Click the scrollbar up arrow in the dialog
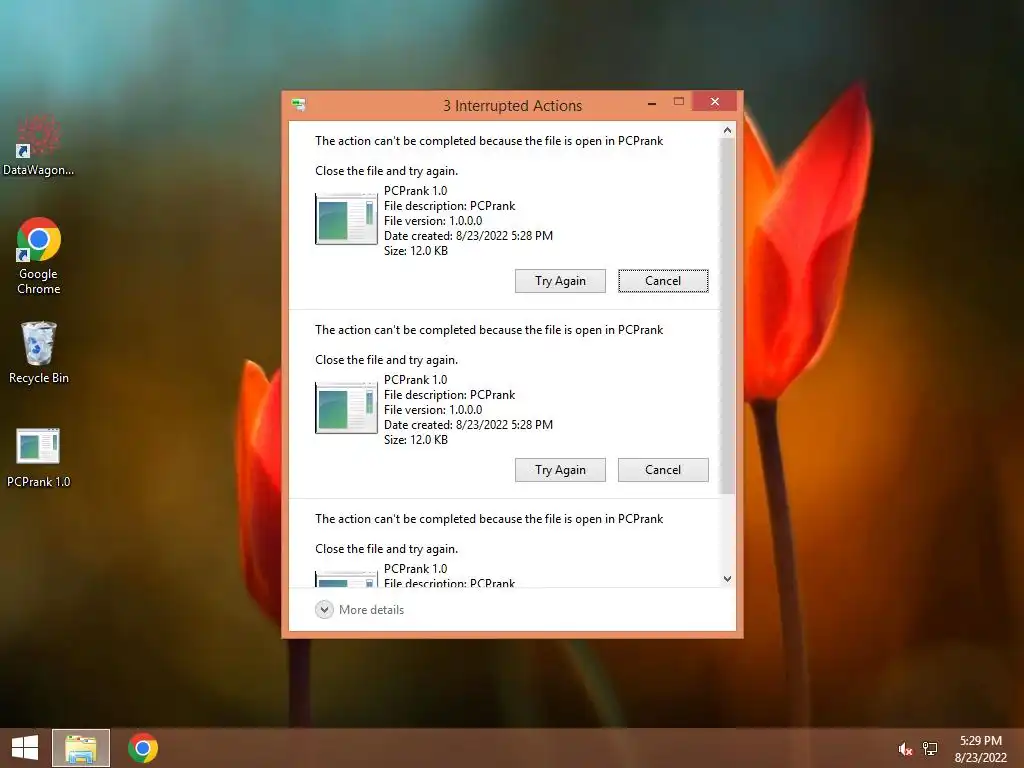The height and width of the screenshot is (768, 1024). coord(728,131)
